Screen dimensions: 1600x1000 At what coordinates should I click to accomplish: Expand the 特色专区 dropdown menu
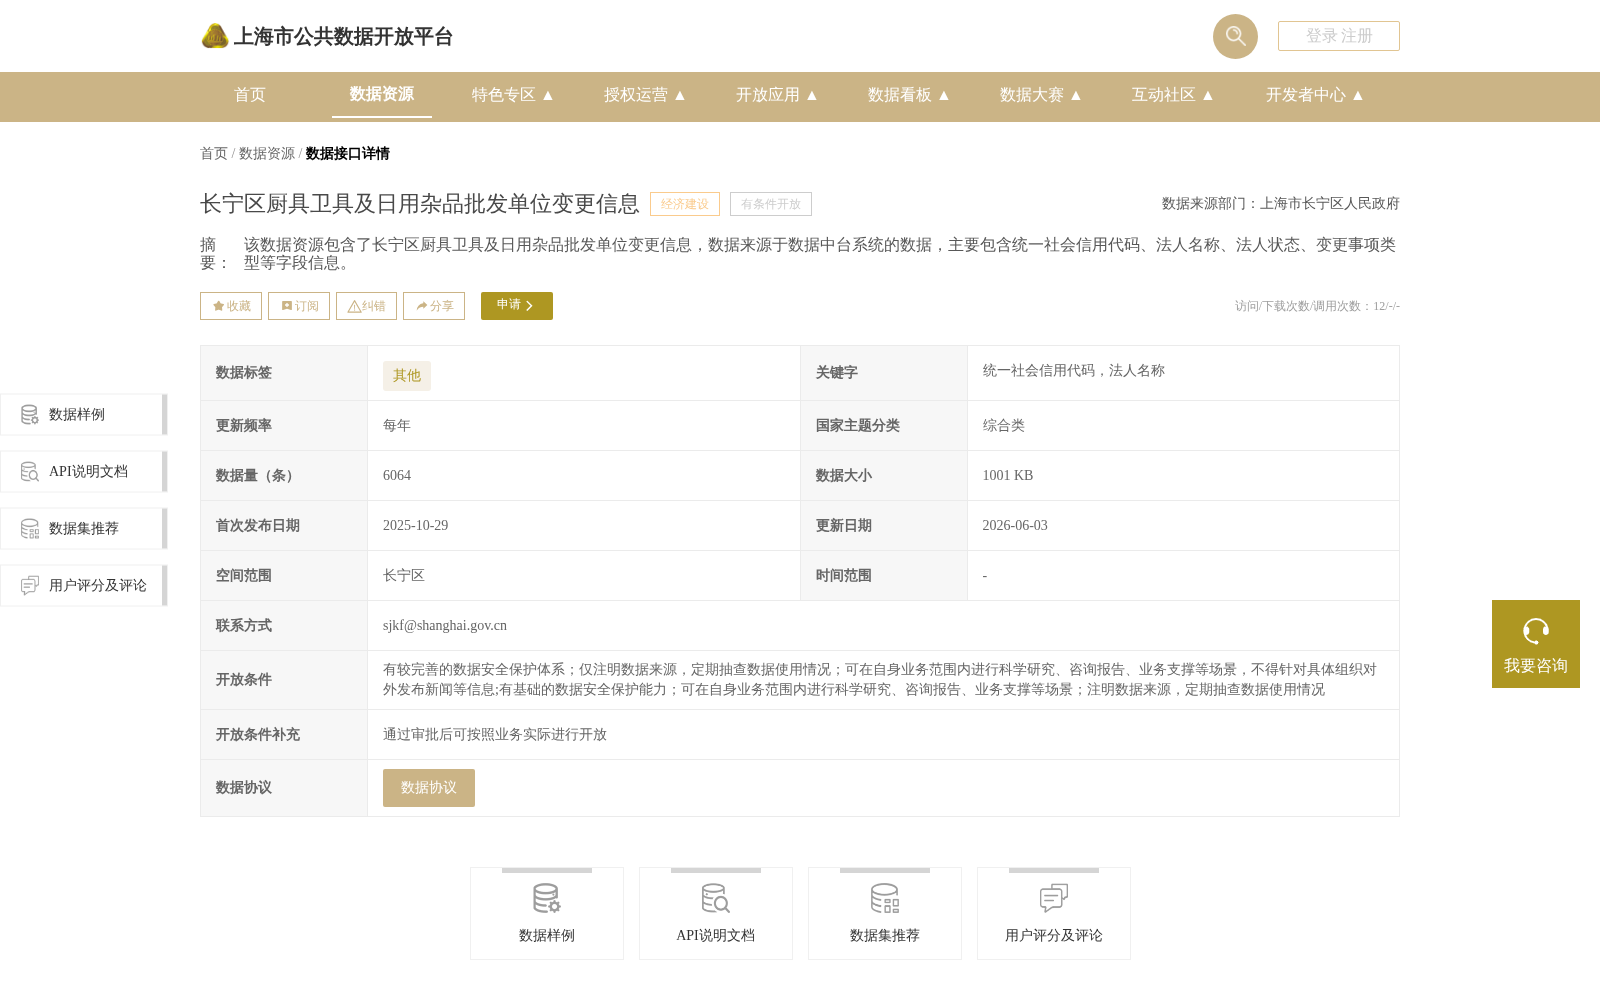513,95
